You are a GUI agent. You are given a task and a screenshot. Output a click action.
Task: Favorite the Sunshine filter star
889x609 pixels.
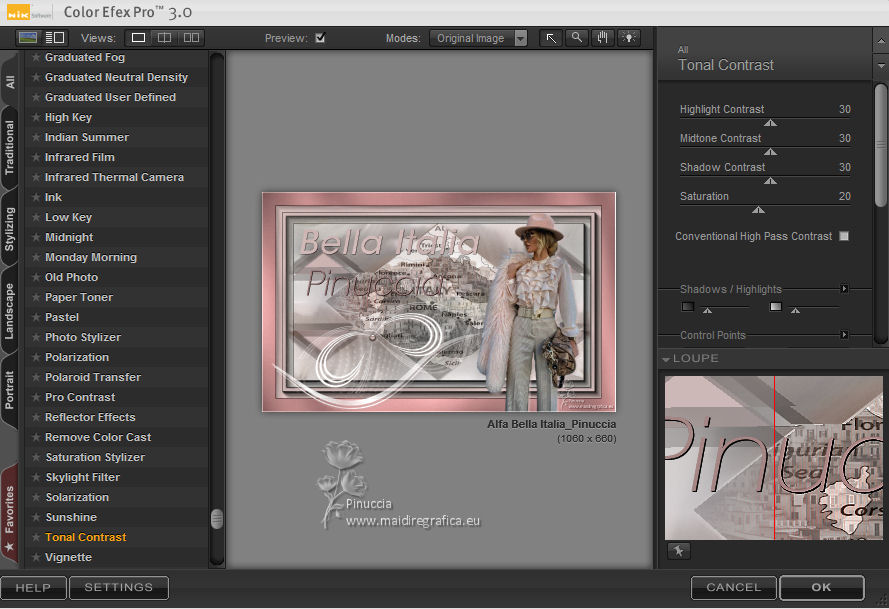(x=36, y=517)
